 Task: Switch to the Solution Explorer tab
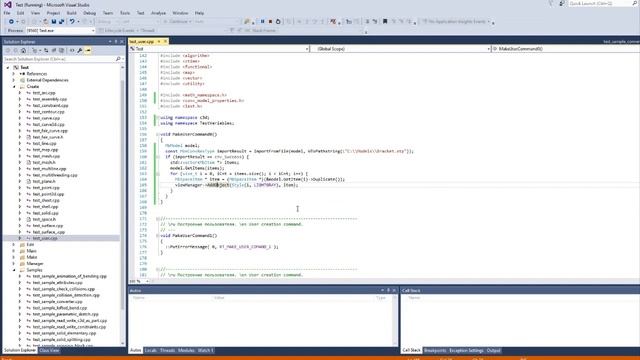click(20, 351)
